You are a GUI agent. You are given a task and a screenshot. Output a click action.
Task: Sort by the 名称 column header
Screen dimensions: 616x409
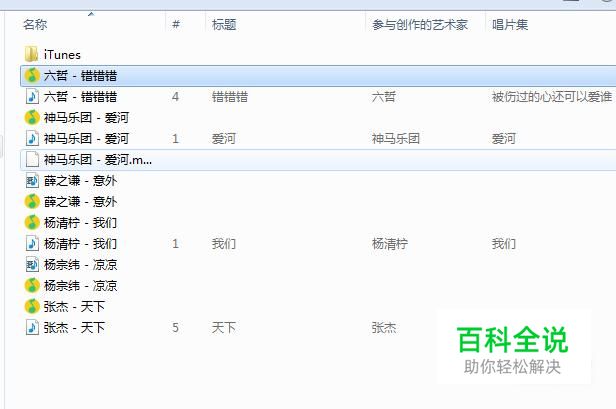(x=35, y=25)
